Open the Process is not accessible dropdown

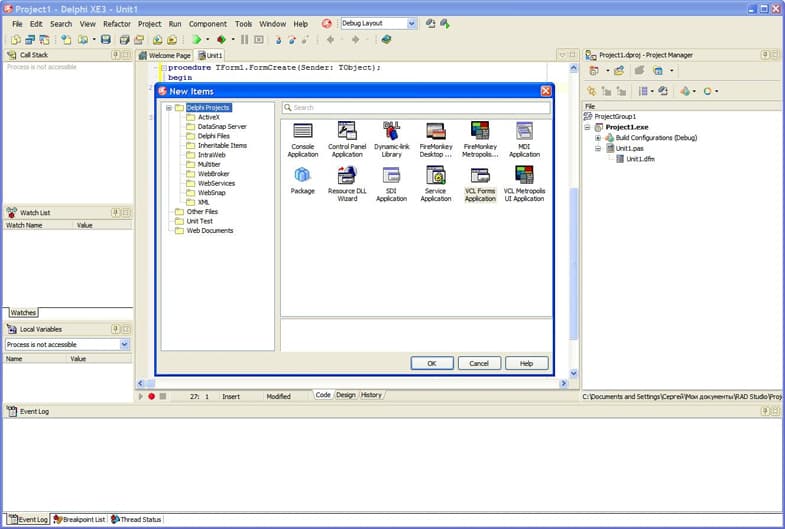[125, 344]
